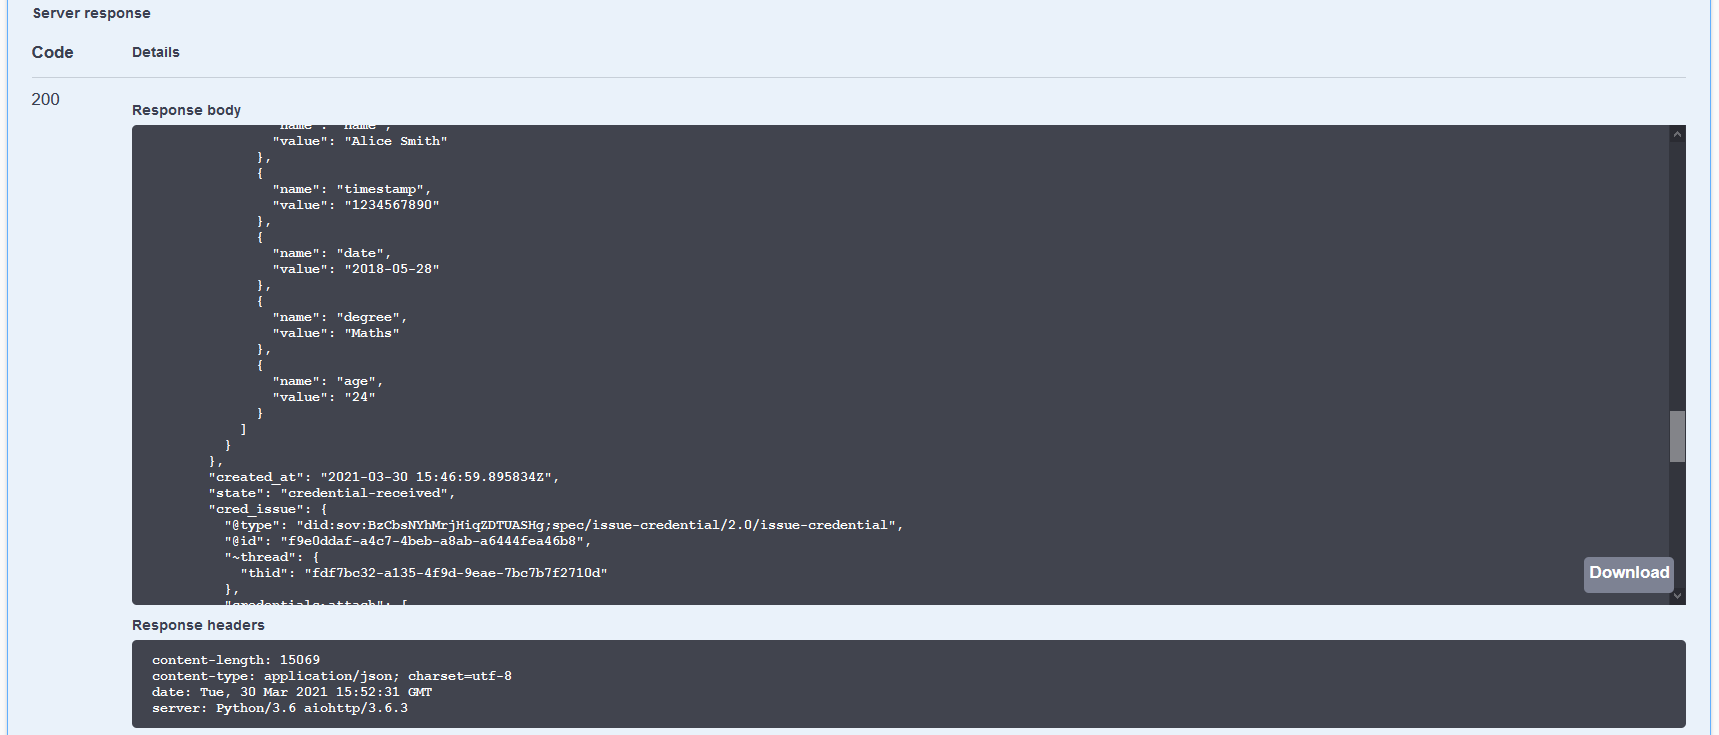This screenshot has height=735, width=1719.
Task: Click the server Python/3.6 aiohttp header
Action: tap(280, 708)
